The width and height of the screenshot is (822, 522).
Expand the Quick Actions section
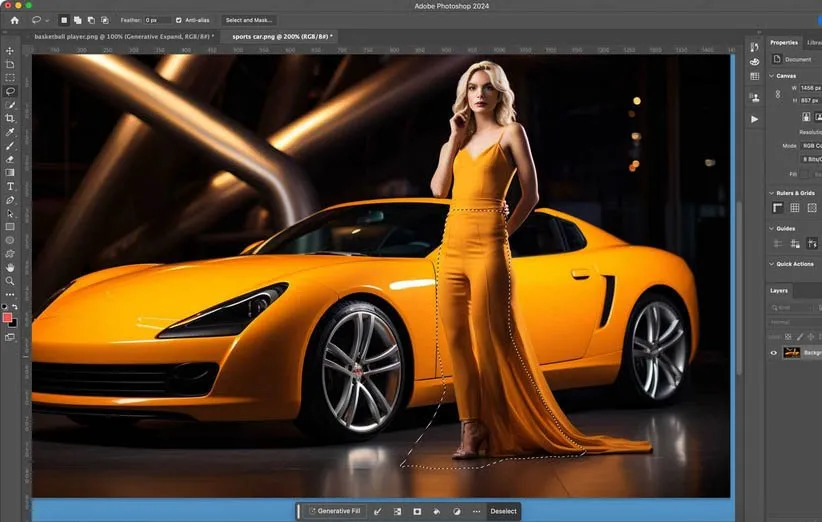pyautogui.click(x=771, y=264)
